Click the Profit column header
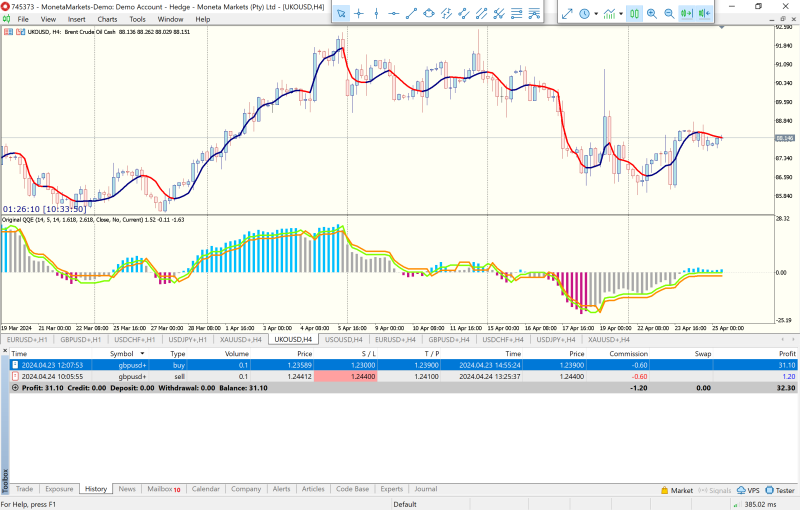800x510 pixels. coord(787,354)
